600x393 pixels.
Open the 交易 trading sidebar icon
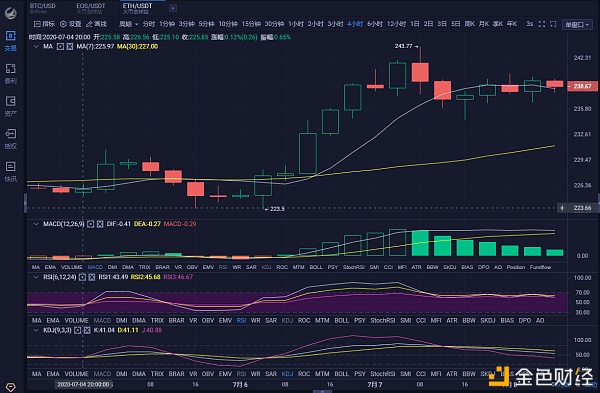click(x=10, y=41)
